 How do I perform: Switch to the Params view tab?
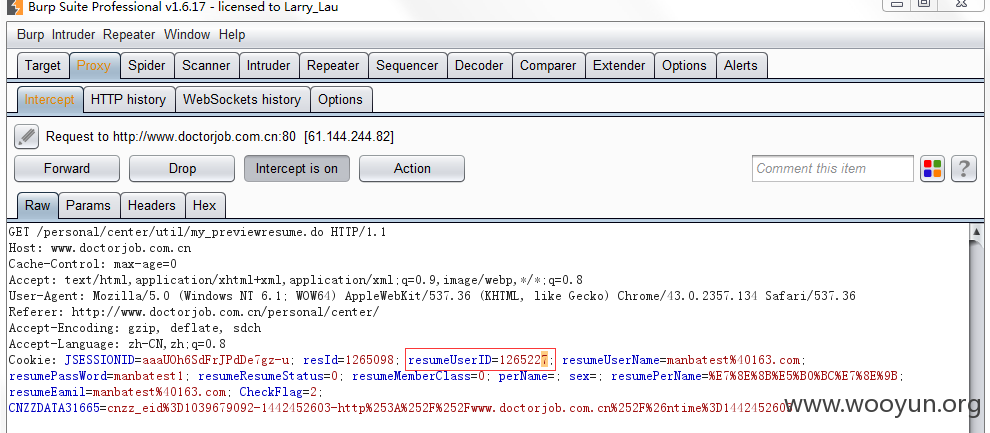pos(88,206)
